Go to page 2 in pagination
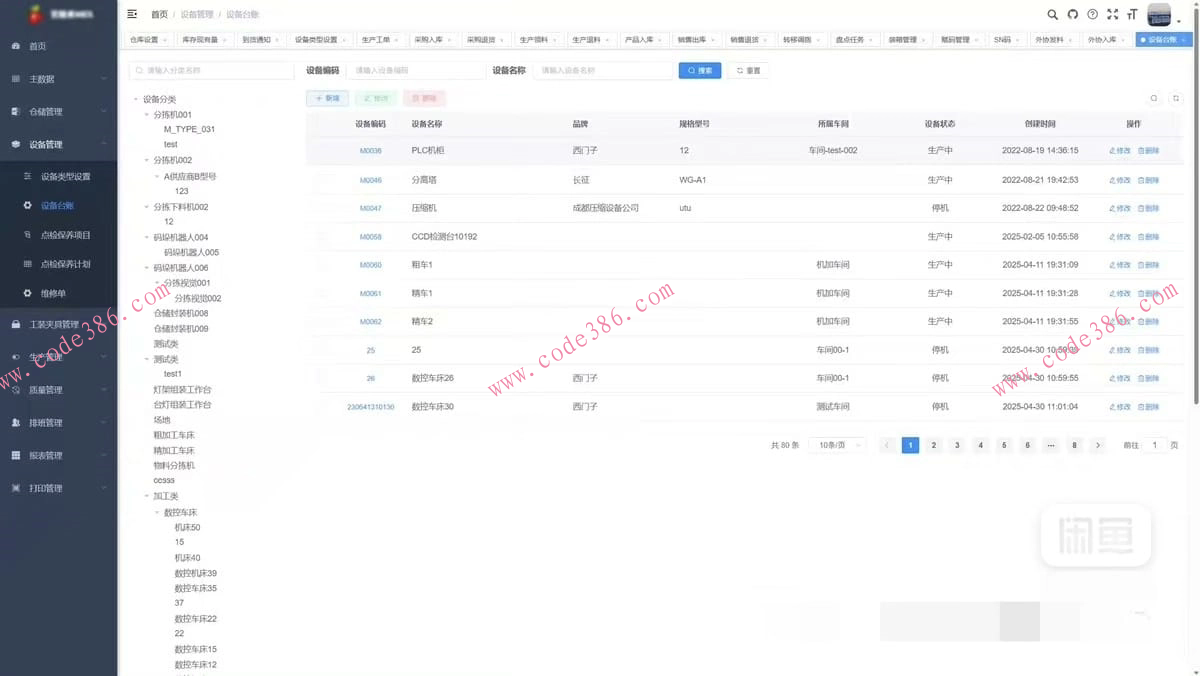Viewport: 1200px width, 676px height. point(933,445)
